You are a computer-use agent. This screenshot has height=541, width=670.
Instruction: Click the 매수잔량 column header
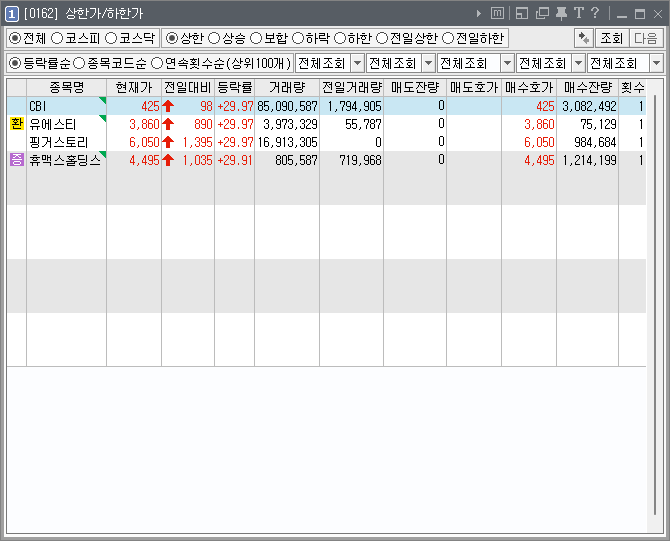click(588, 88)
